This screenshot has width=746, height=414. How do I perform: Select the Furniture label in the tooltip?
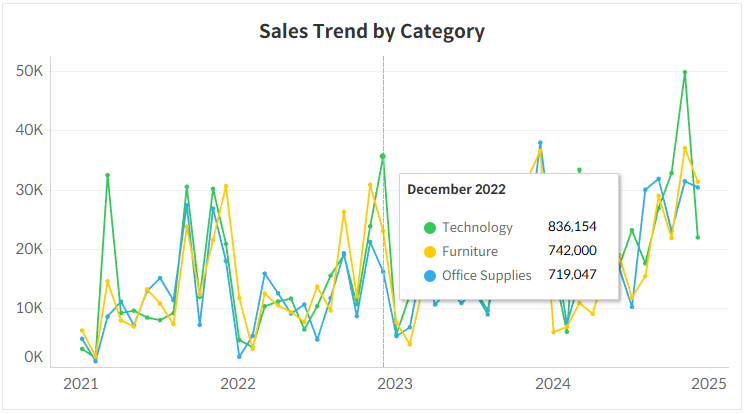click(470, 252)
